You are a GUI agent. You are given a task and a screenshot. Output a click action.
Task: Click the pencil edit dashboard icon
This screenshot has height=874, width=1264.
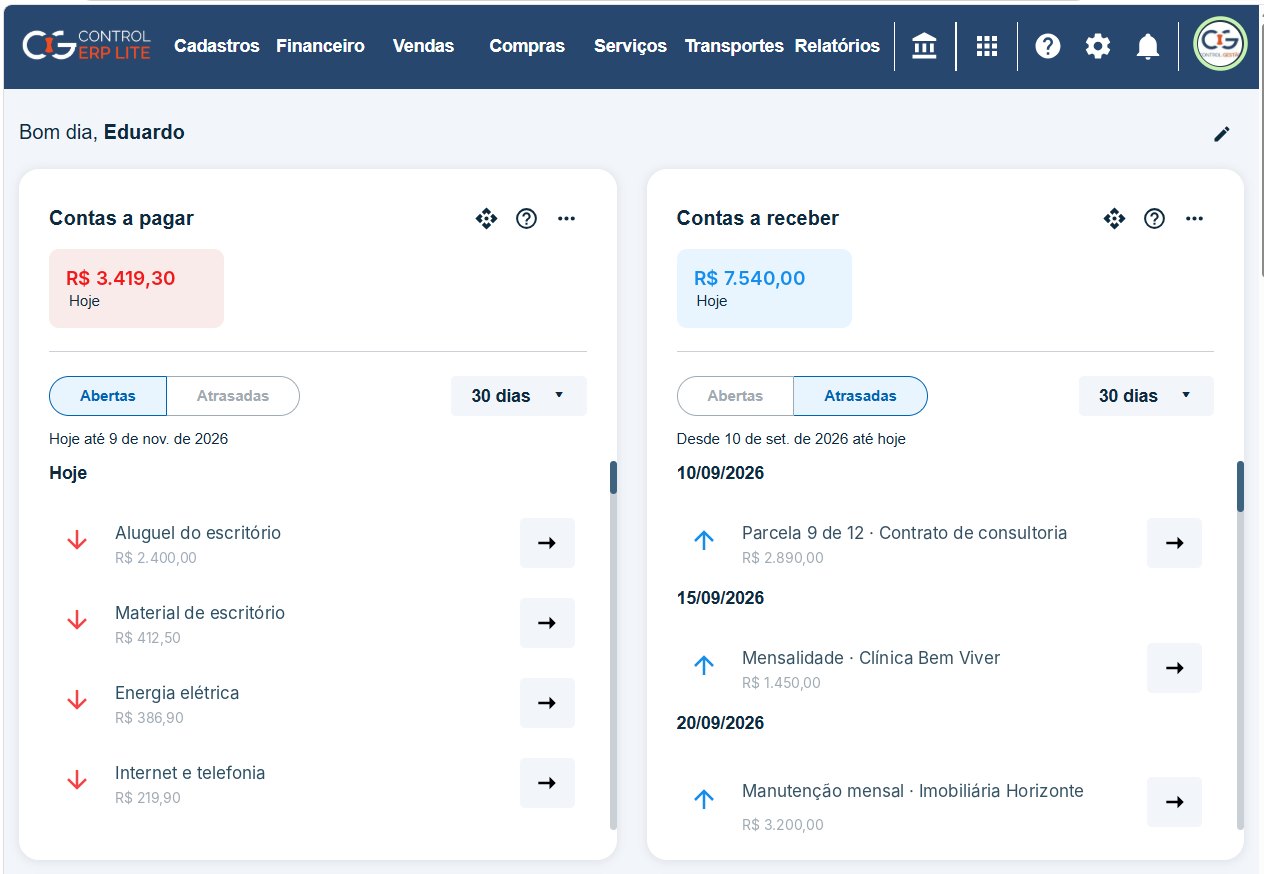point(1221,134)
